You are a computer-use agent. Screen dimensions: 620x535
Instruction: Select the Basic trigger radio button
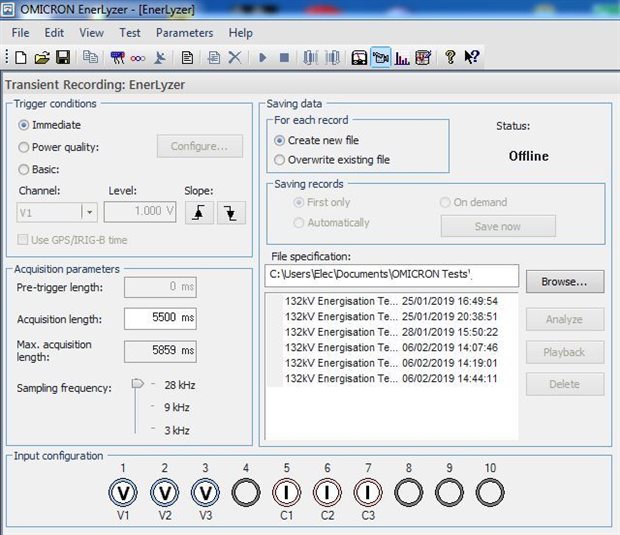pos(25,169)
